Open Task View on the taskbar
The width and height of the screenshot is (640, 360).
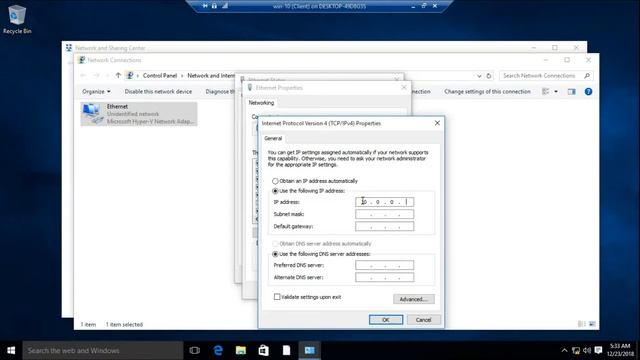pyautogui.click(x=195, y=351)
